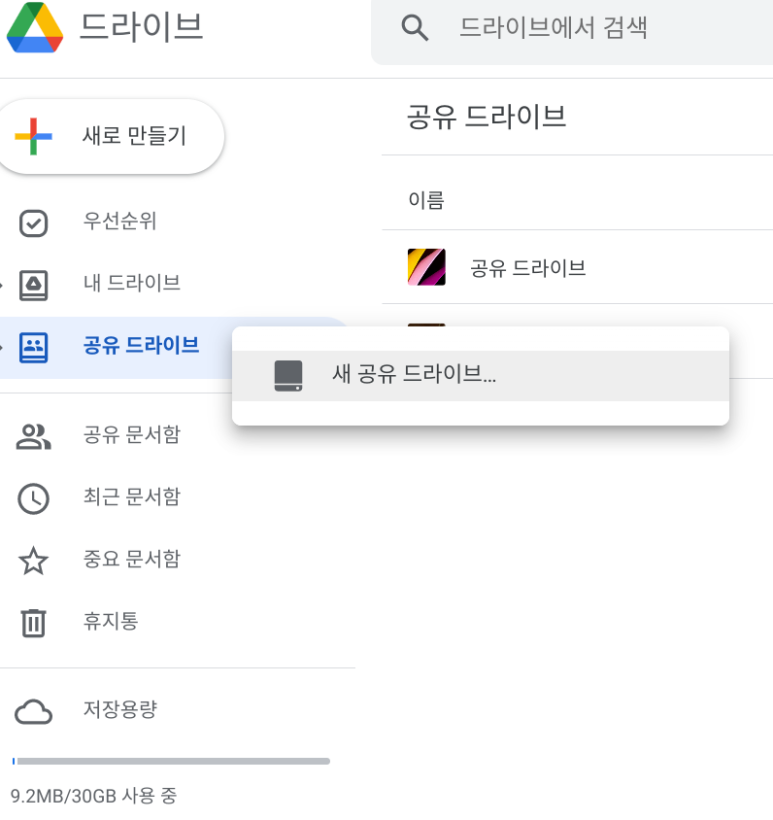
Task: Click the colorful plus icon in 새로 만들기
Action: click(x=33, y=136)
